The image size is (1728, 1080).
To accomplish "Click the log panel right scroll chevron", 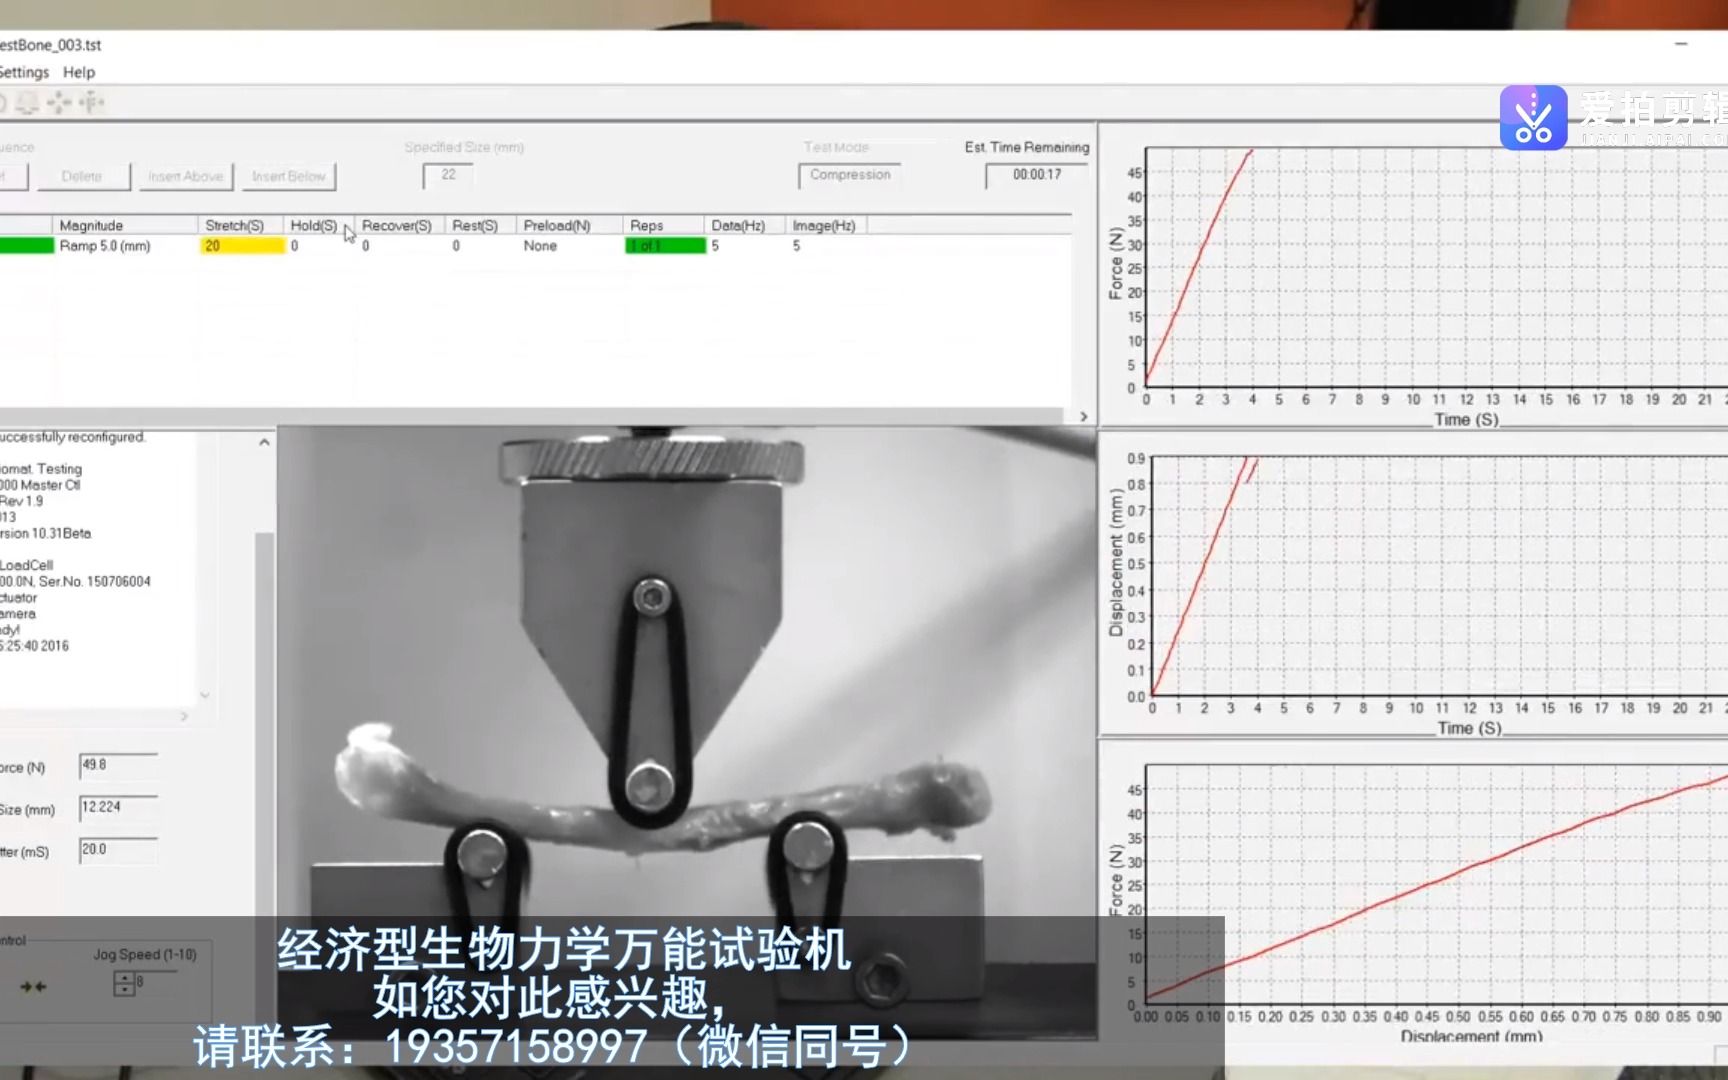I will click(x=184, y=716).
